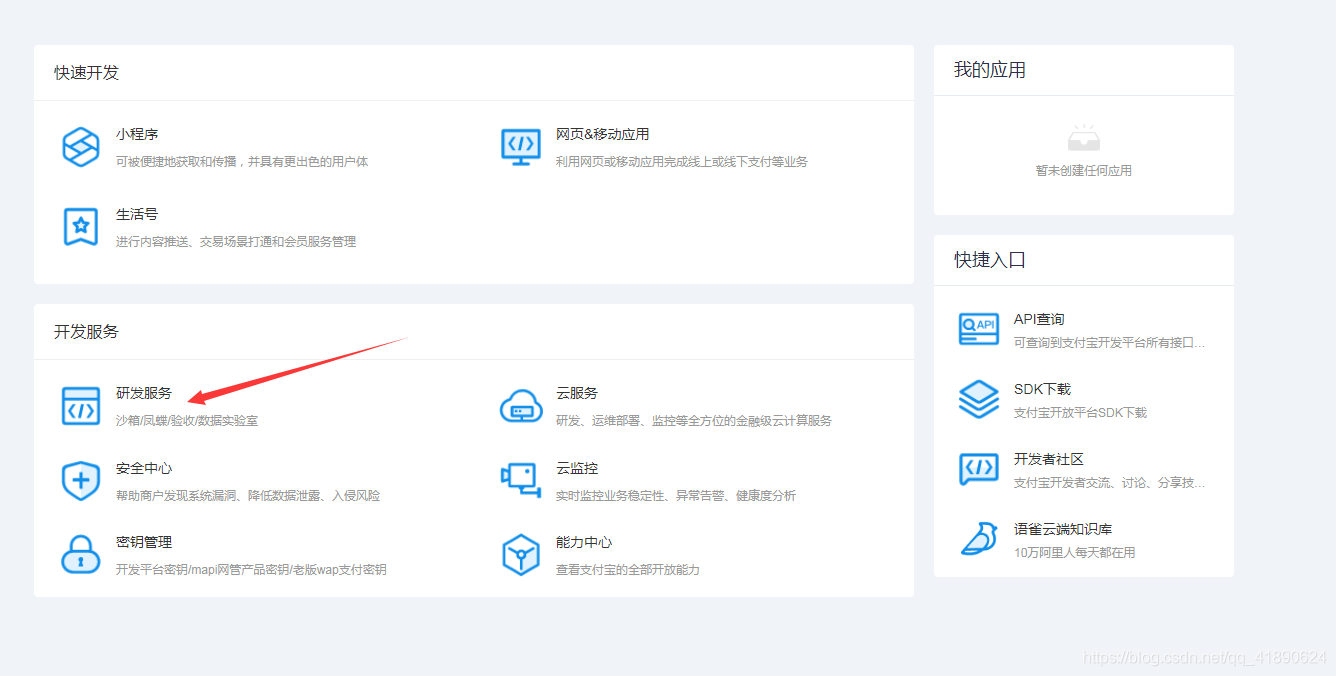1336x676 pixels.
Task: Click the API查询 search icon
Action: point(979,329)
